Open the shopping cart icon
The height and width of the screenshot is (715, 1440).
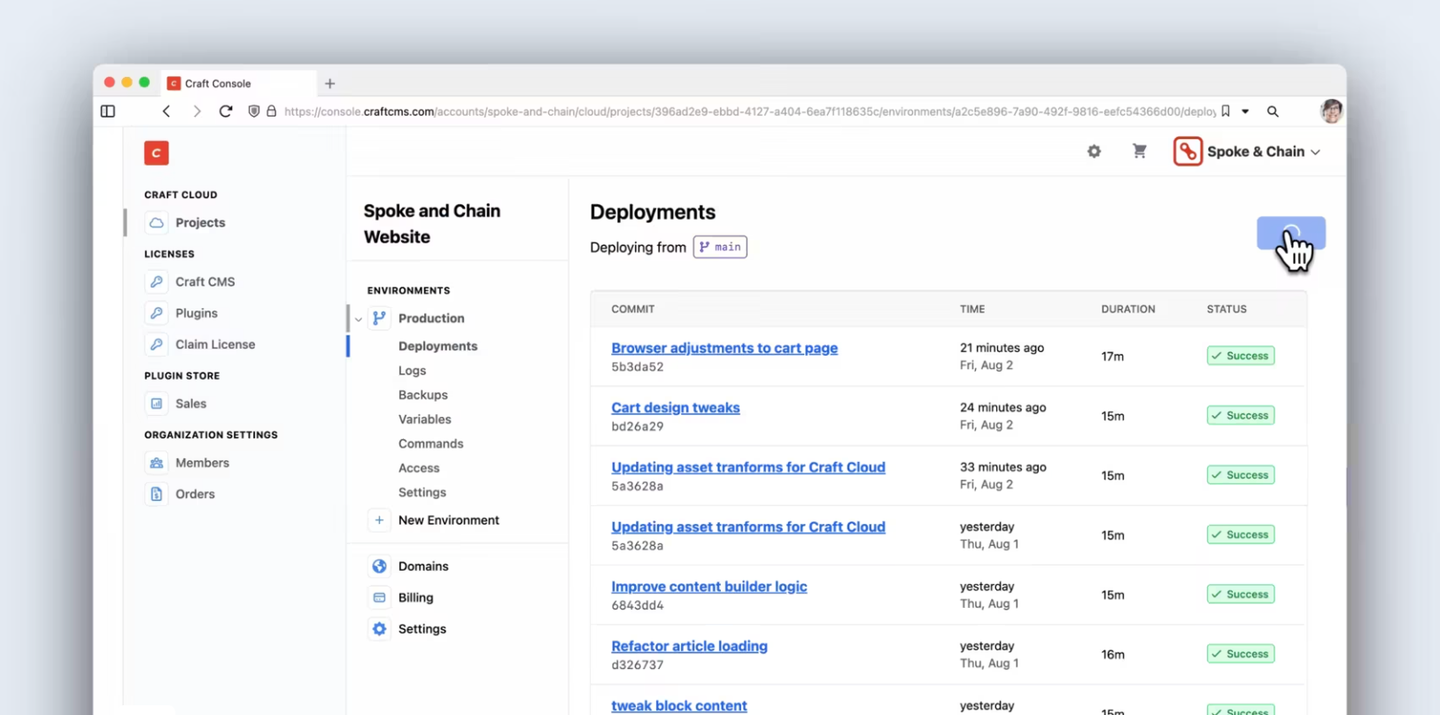(x=1139, y=151)
